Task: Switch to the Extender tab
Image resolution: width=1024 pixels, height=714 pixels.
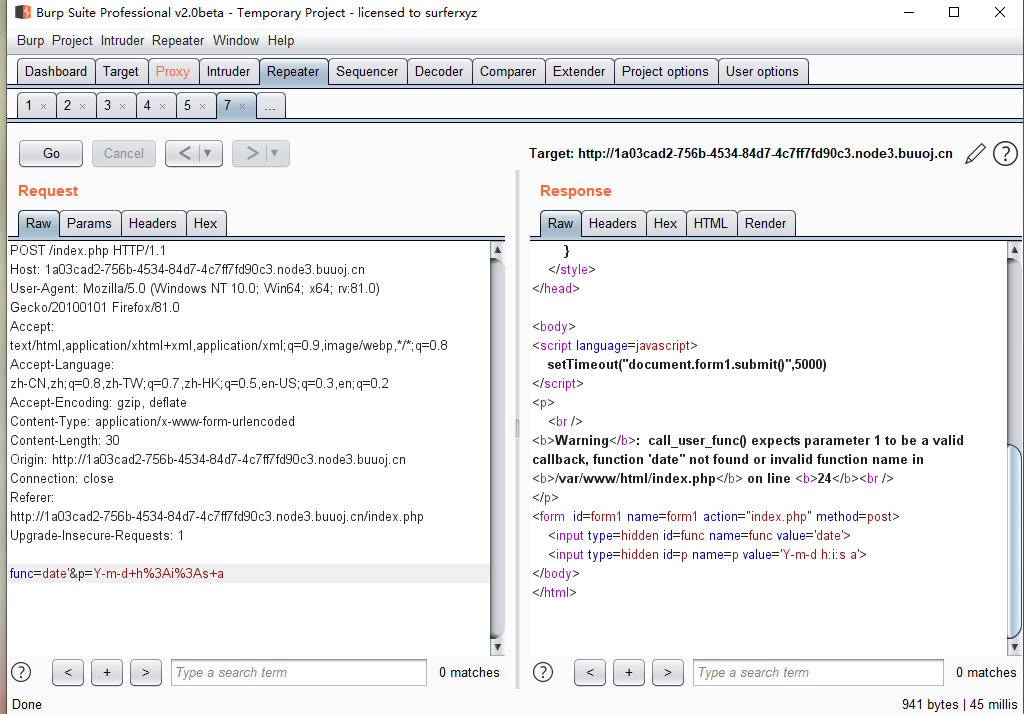Action: pyautogui.click(x=579, y=71)
